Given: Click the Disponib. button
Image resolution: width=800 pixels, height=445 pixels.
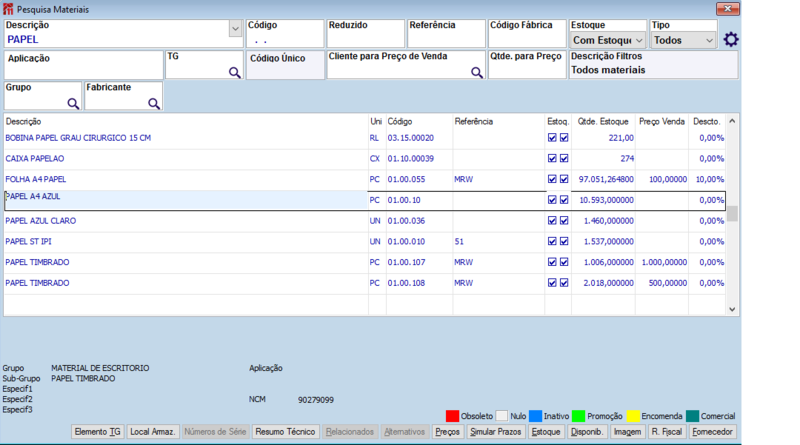Looking at the screenshot, I should [587, 432].
